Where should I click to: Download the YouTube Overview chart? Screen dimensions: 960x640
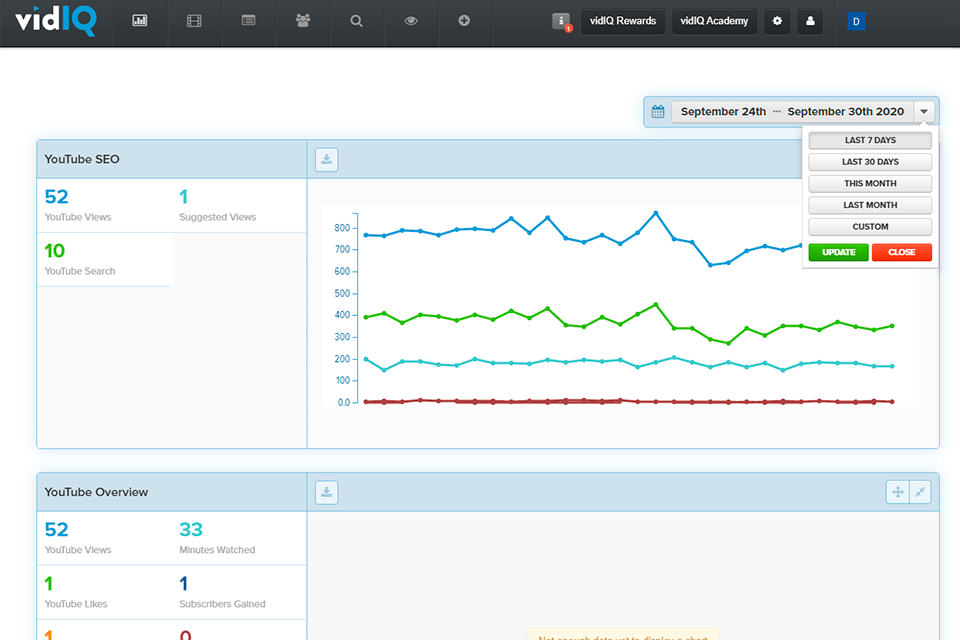pos(327,492)
